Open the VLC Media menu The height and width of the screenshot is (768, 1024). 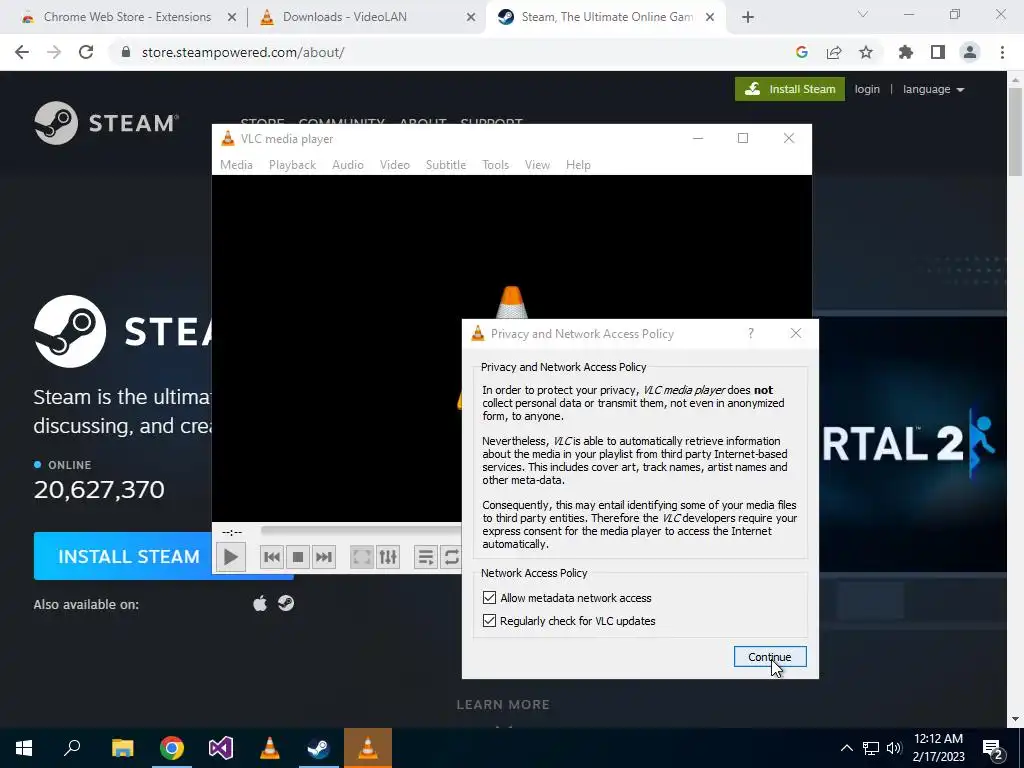(x=236, y=165)
